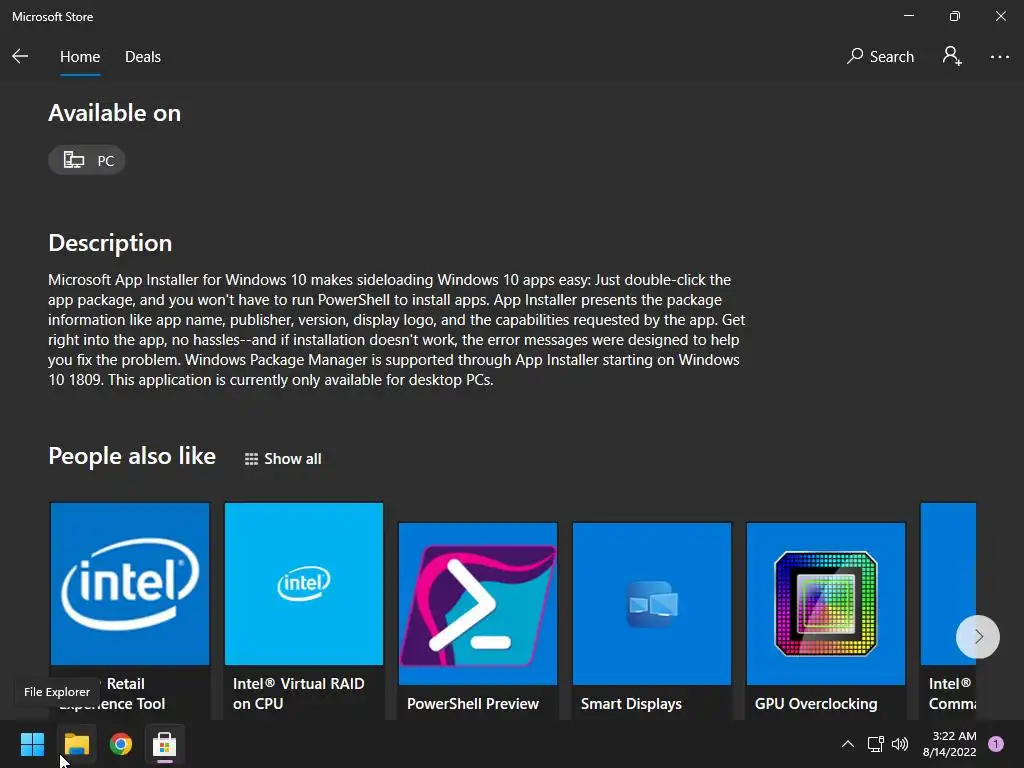Click the volume speaker tray icon
This screenshot has height=768, width=1024.
click(900, 744)
